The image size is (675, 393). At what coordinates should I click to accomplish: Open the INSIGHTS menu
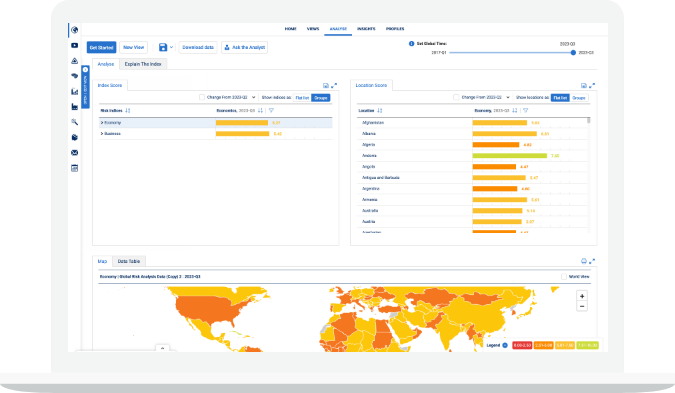tap(366, 29)
